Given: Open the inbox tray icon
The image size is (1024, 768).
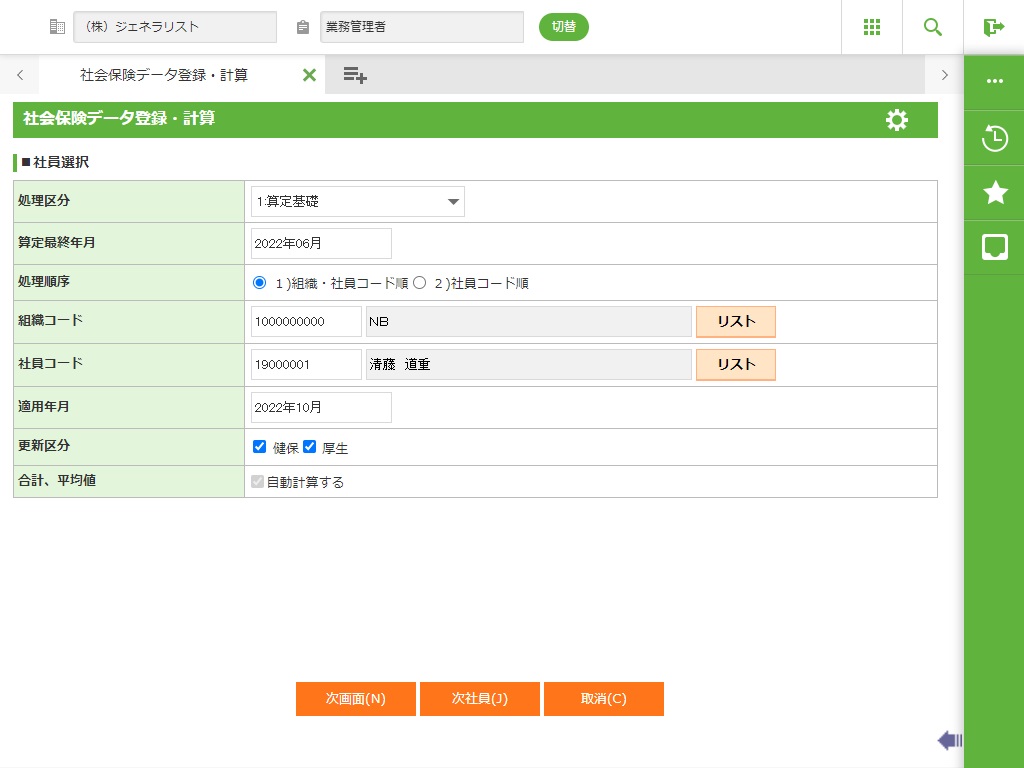Looking at the screenshot, I should click(x=995, y=247).
